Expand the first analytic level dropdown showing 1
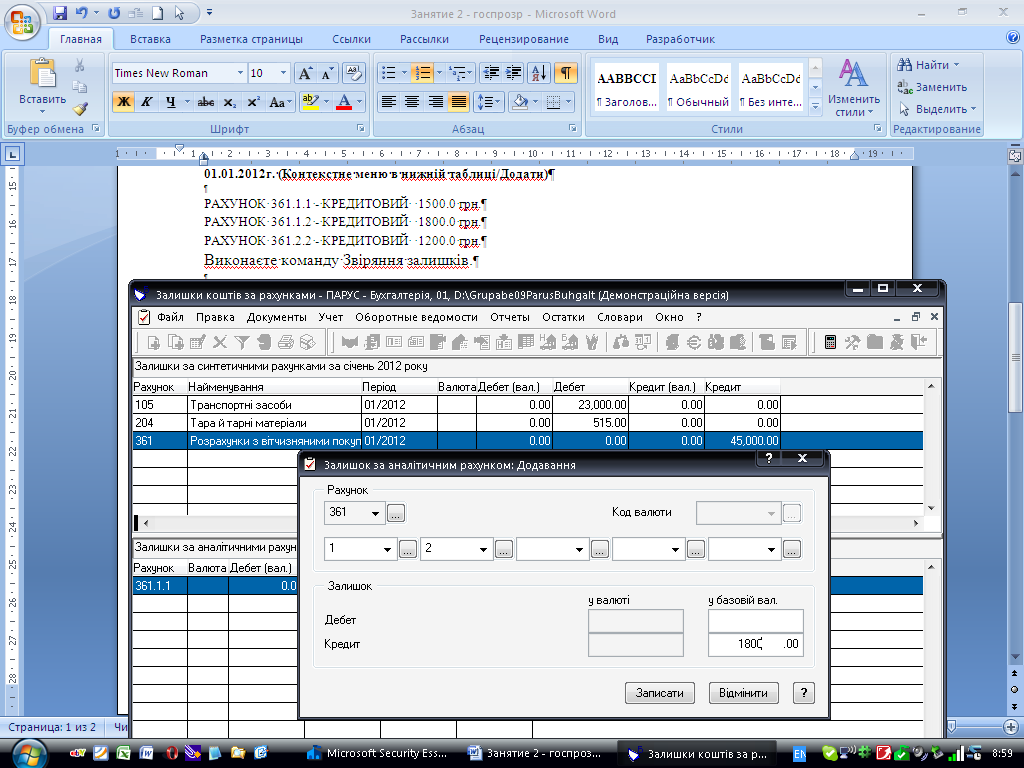 (x=387, y=549)
